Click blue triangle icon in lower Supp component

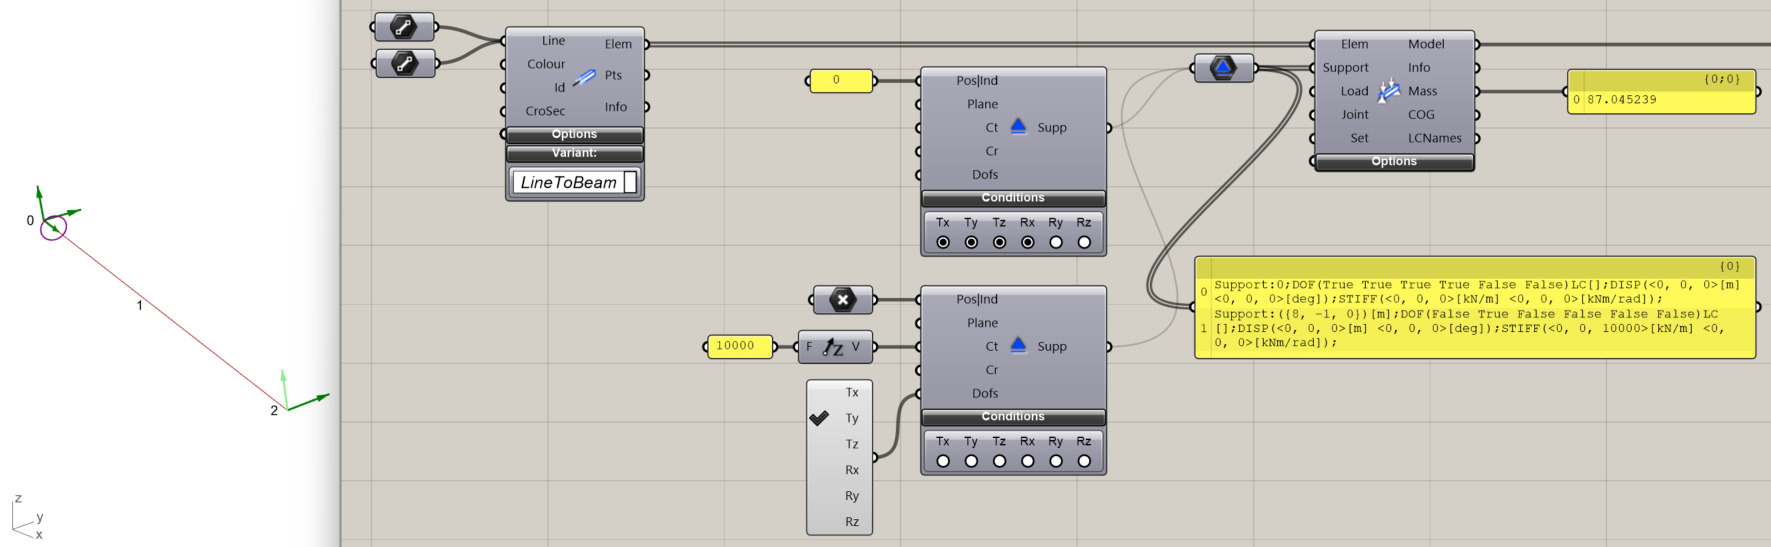click(1018, 345)
